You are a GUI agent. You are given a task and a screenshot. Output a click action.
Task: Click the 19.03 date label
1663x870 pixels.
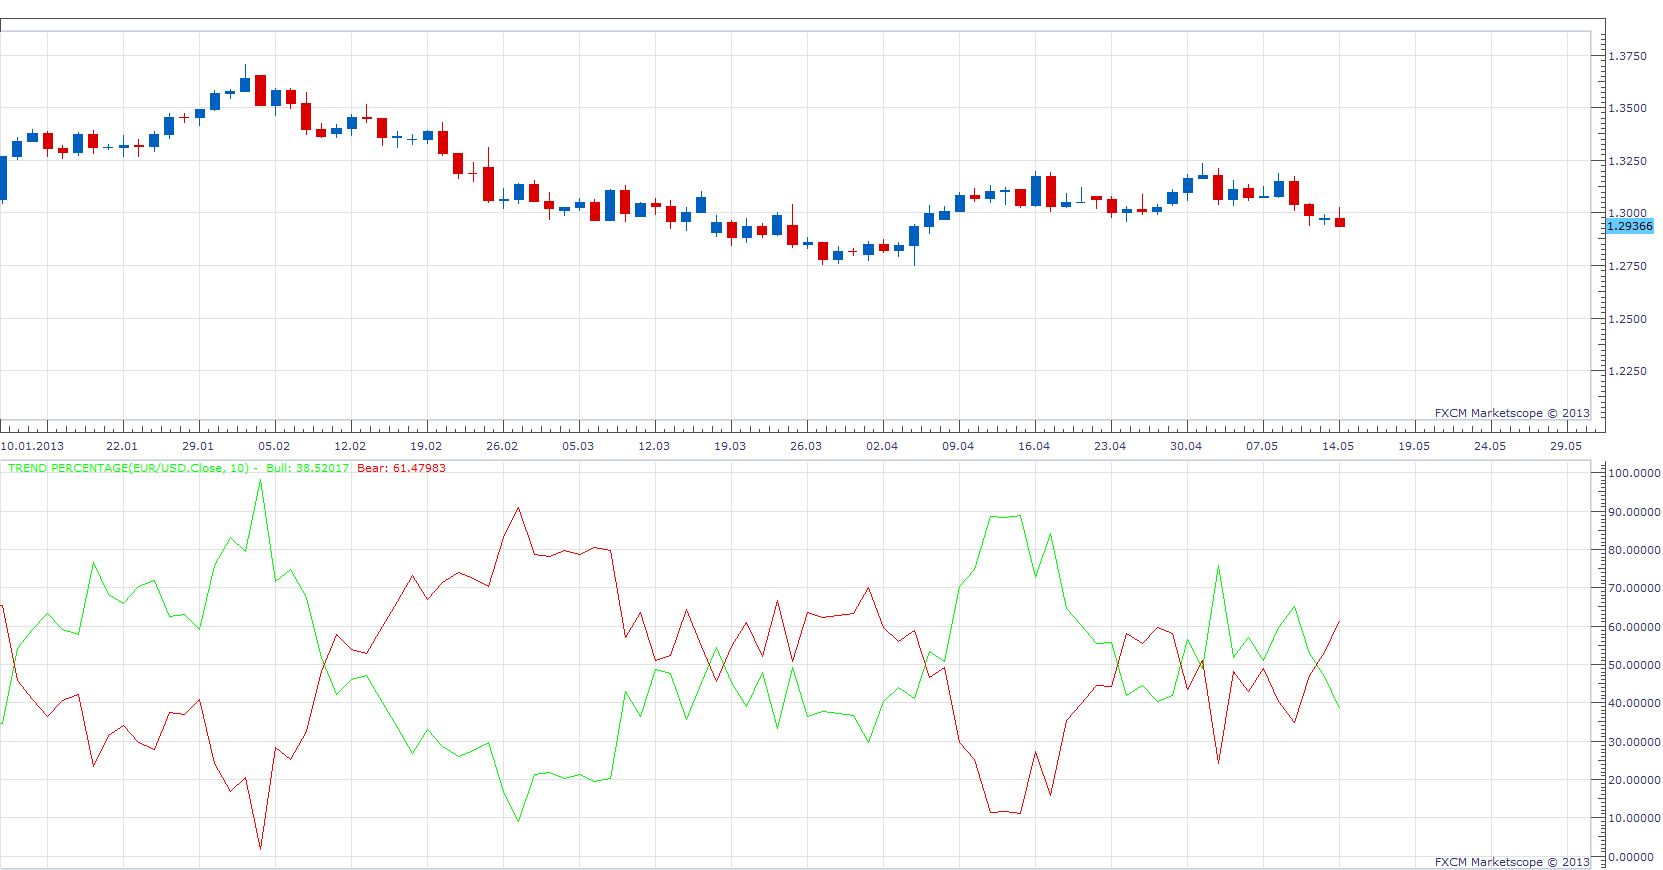pyautogui.click(x=730, y=446)
